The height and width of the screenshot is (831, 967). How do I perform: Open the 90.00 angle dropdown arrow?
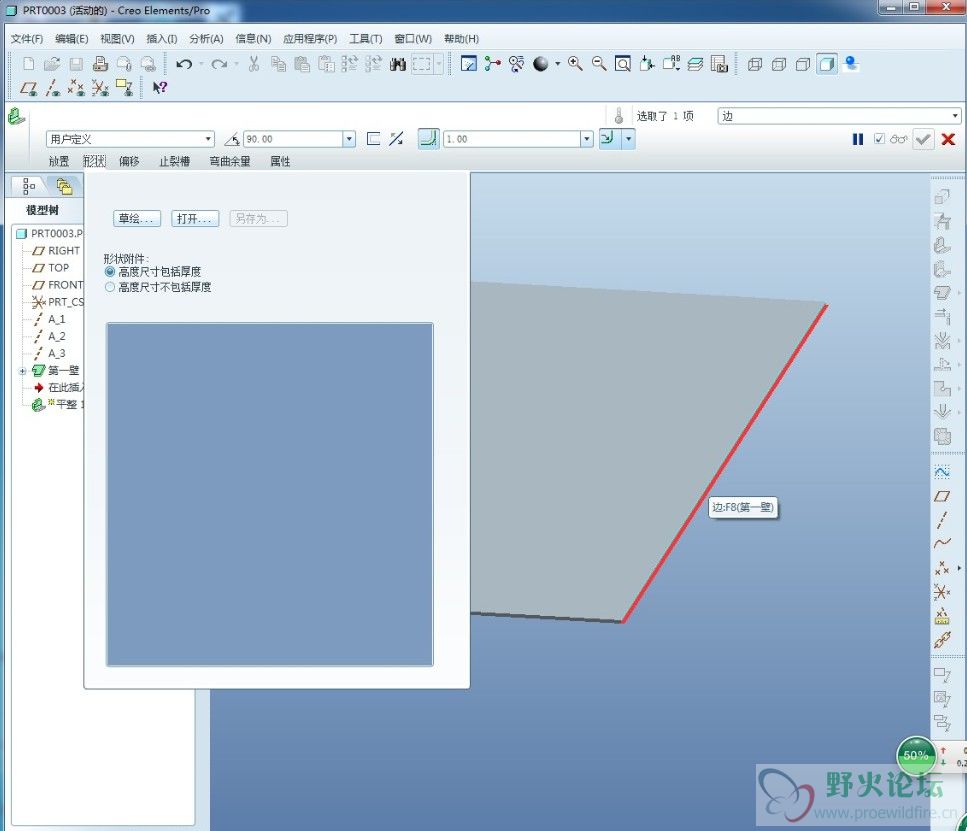350,139
